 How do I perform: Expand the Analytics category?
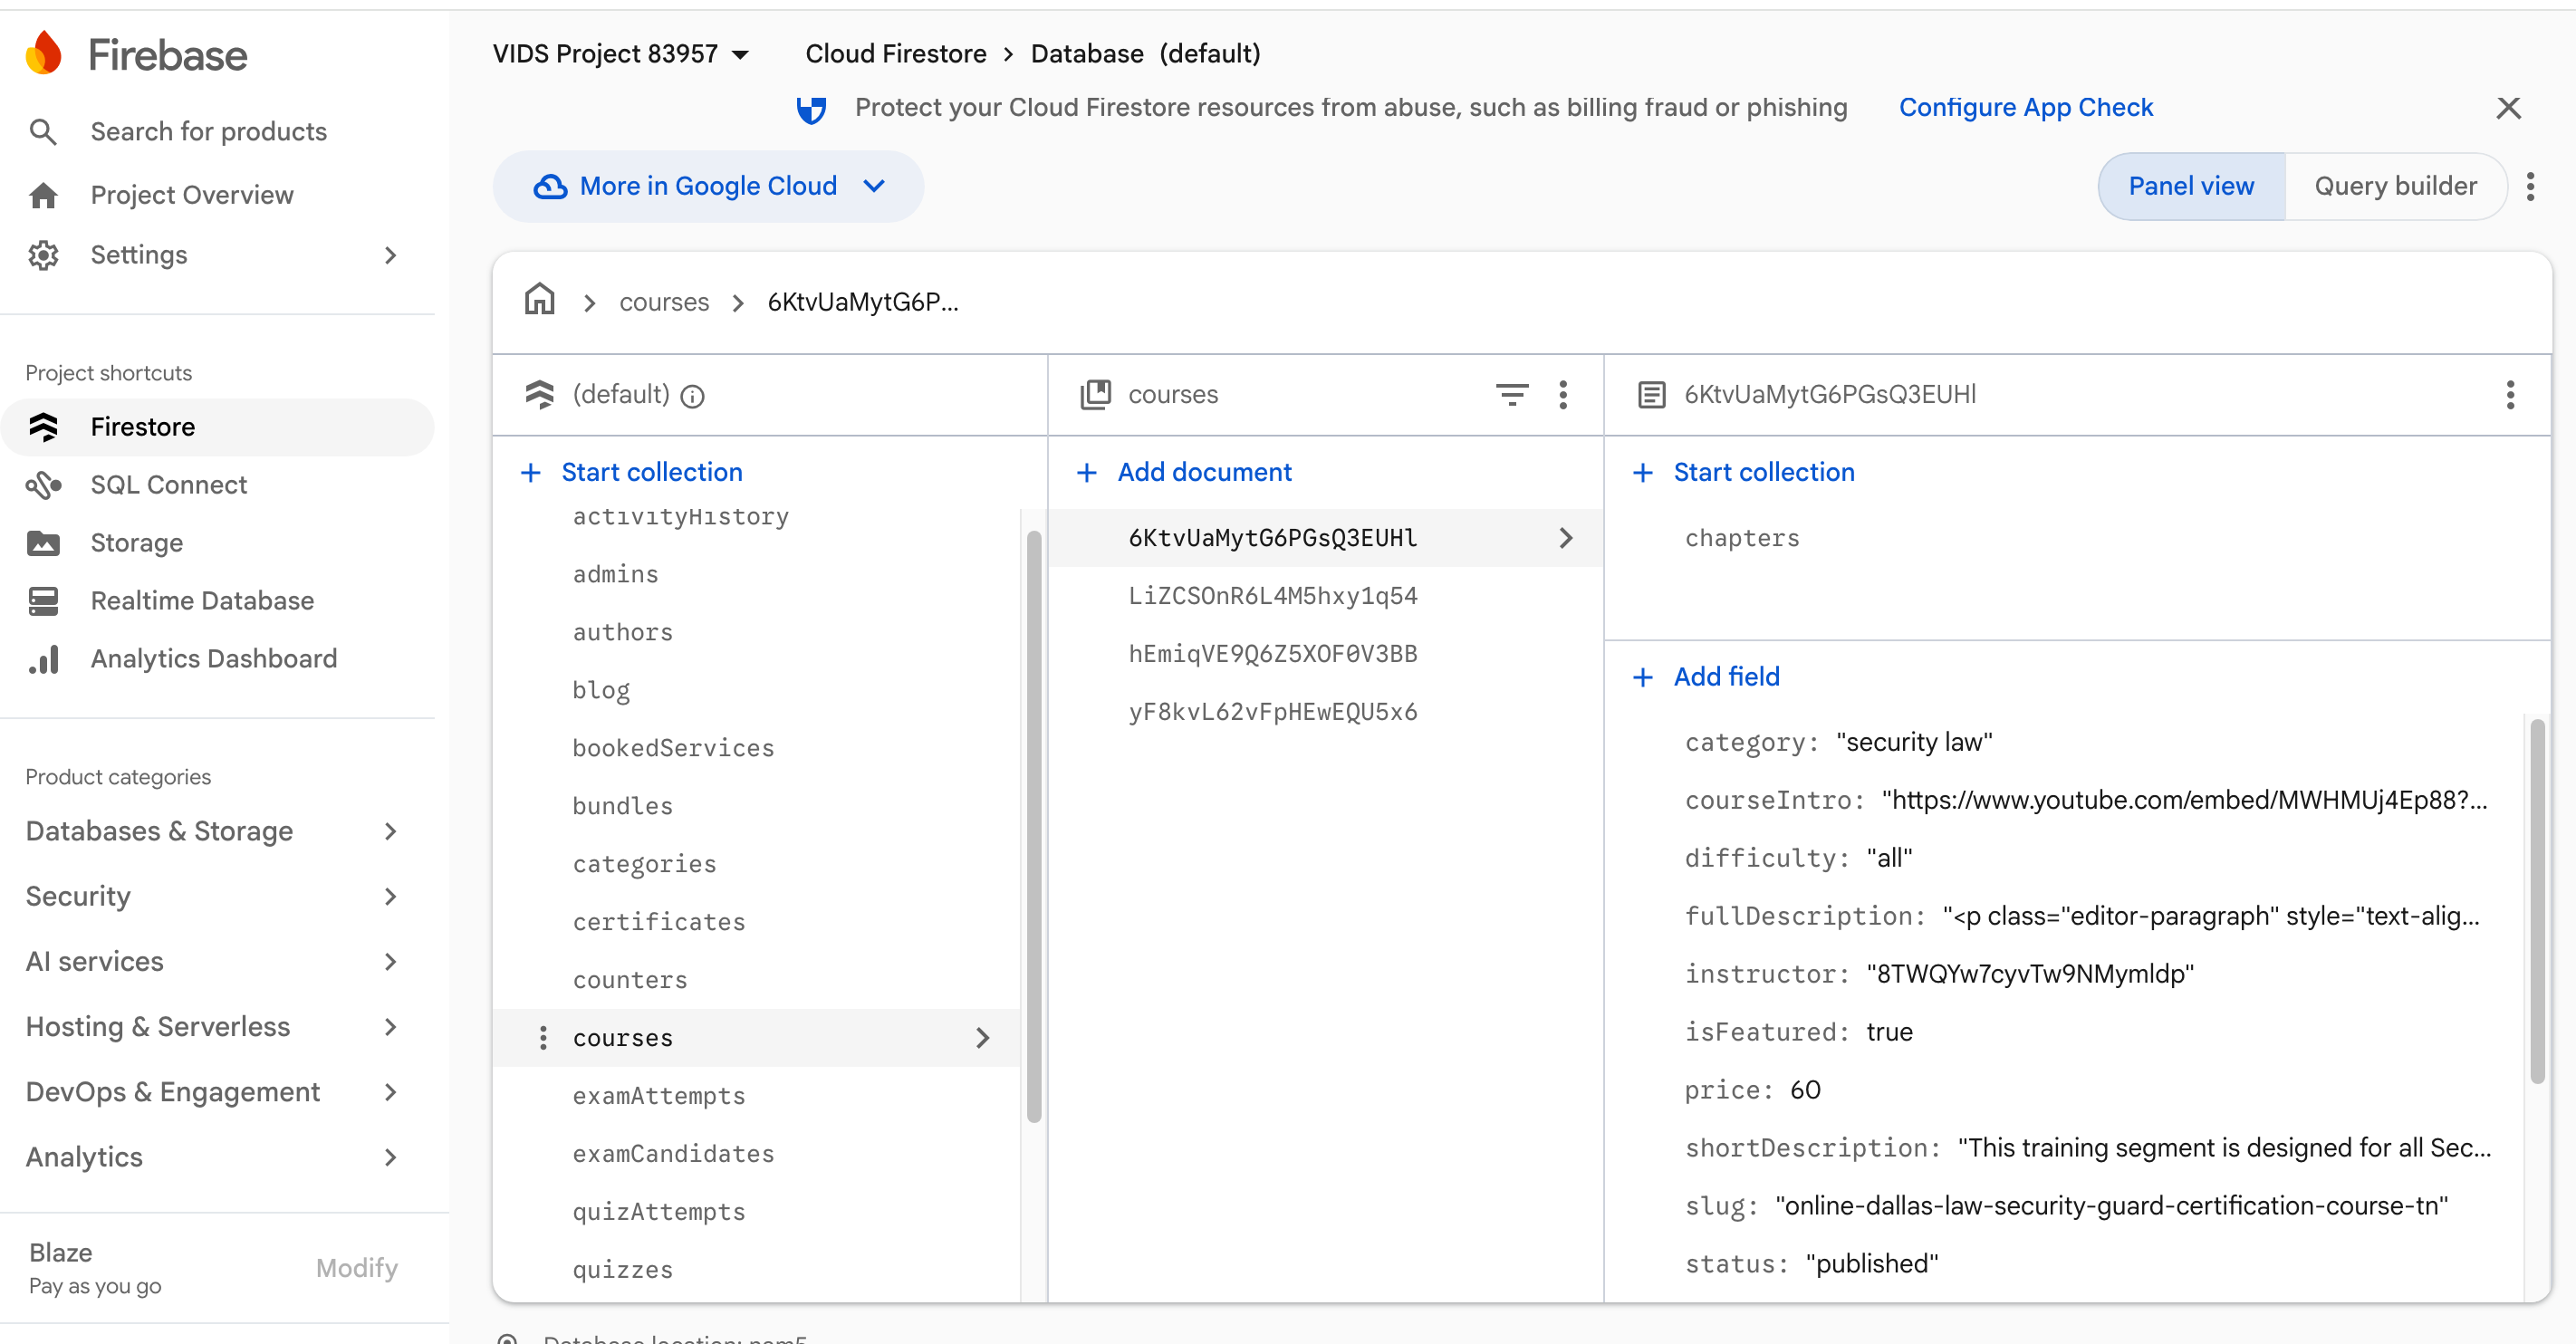coord(213,1157)
